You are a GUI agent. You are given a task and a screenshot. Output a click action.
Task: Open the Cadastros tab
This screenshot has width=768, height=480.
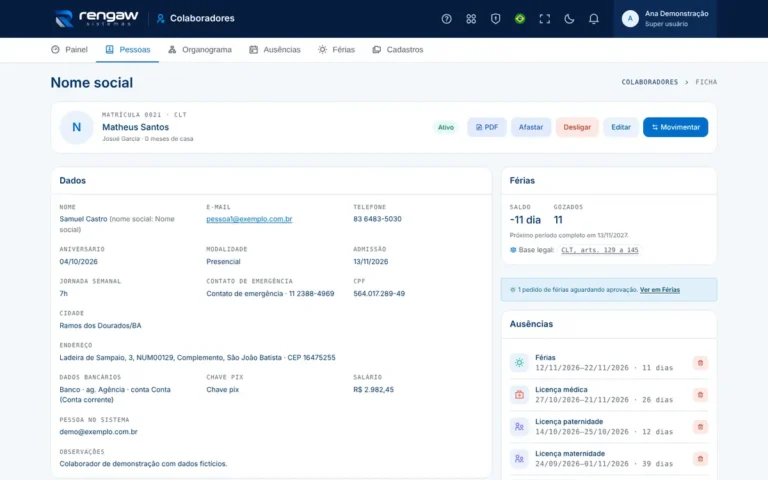(398, 49)
